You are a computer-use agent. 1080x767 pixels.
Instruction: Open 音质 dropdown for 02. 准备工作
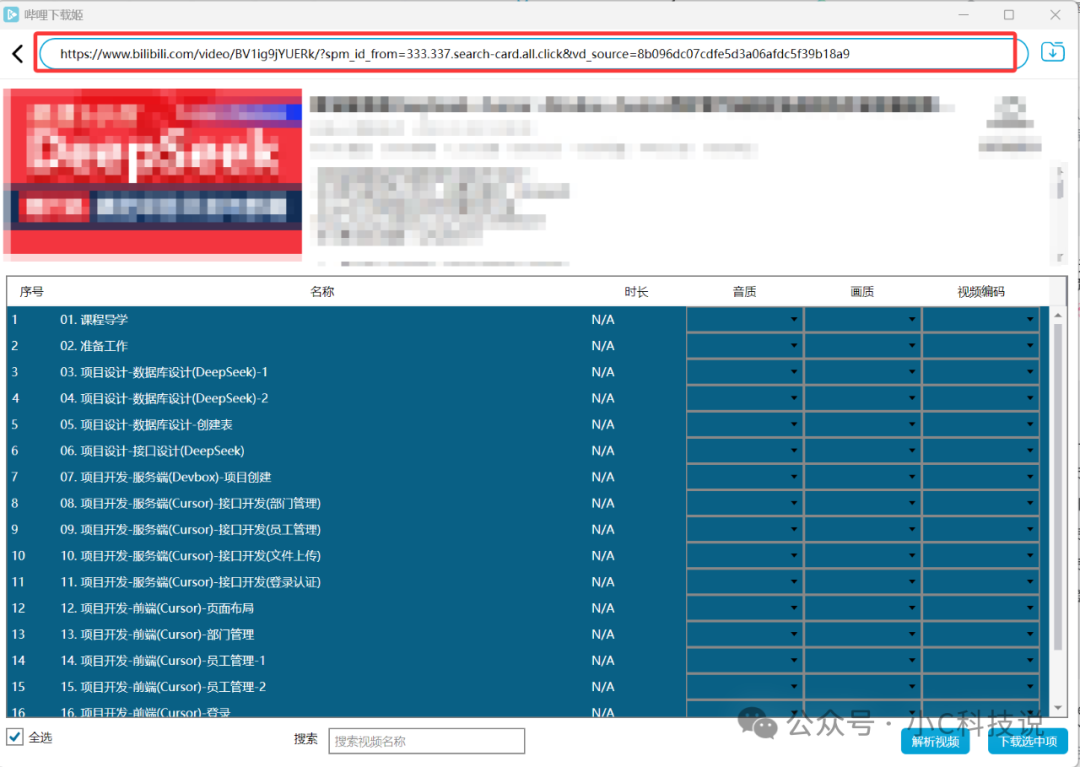pos(745,346)
